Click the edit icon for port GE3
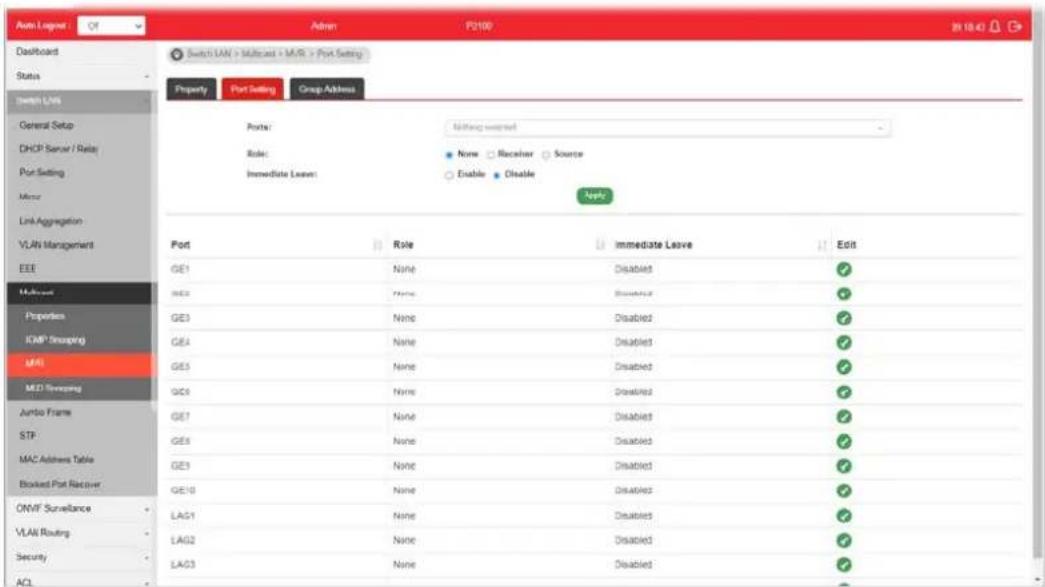 tap(844, 318)
